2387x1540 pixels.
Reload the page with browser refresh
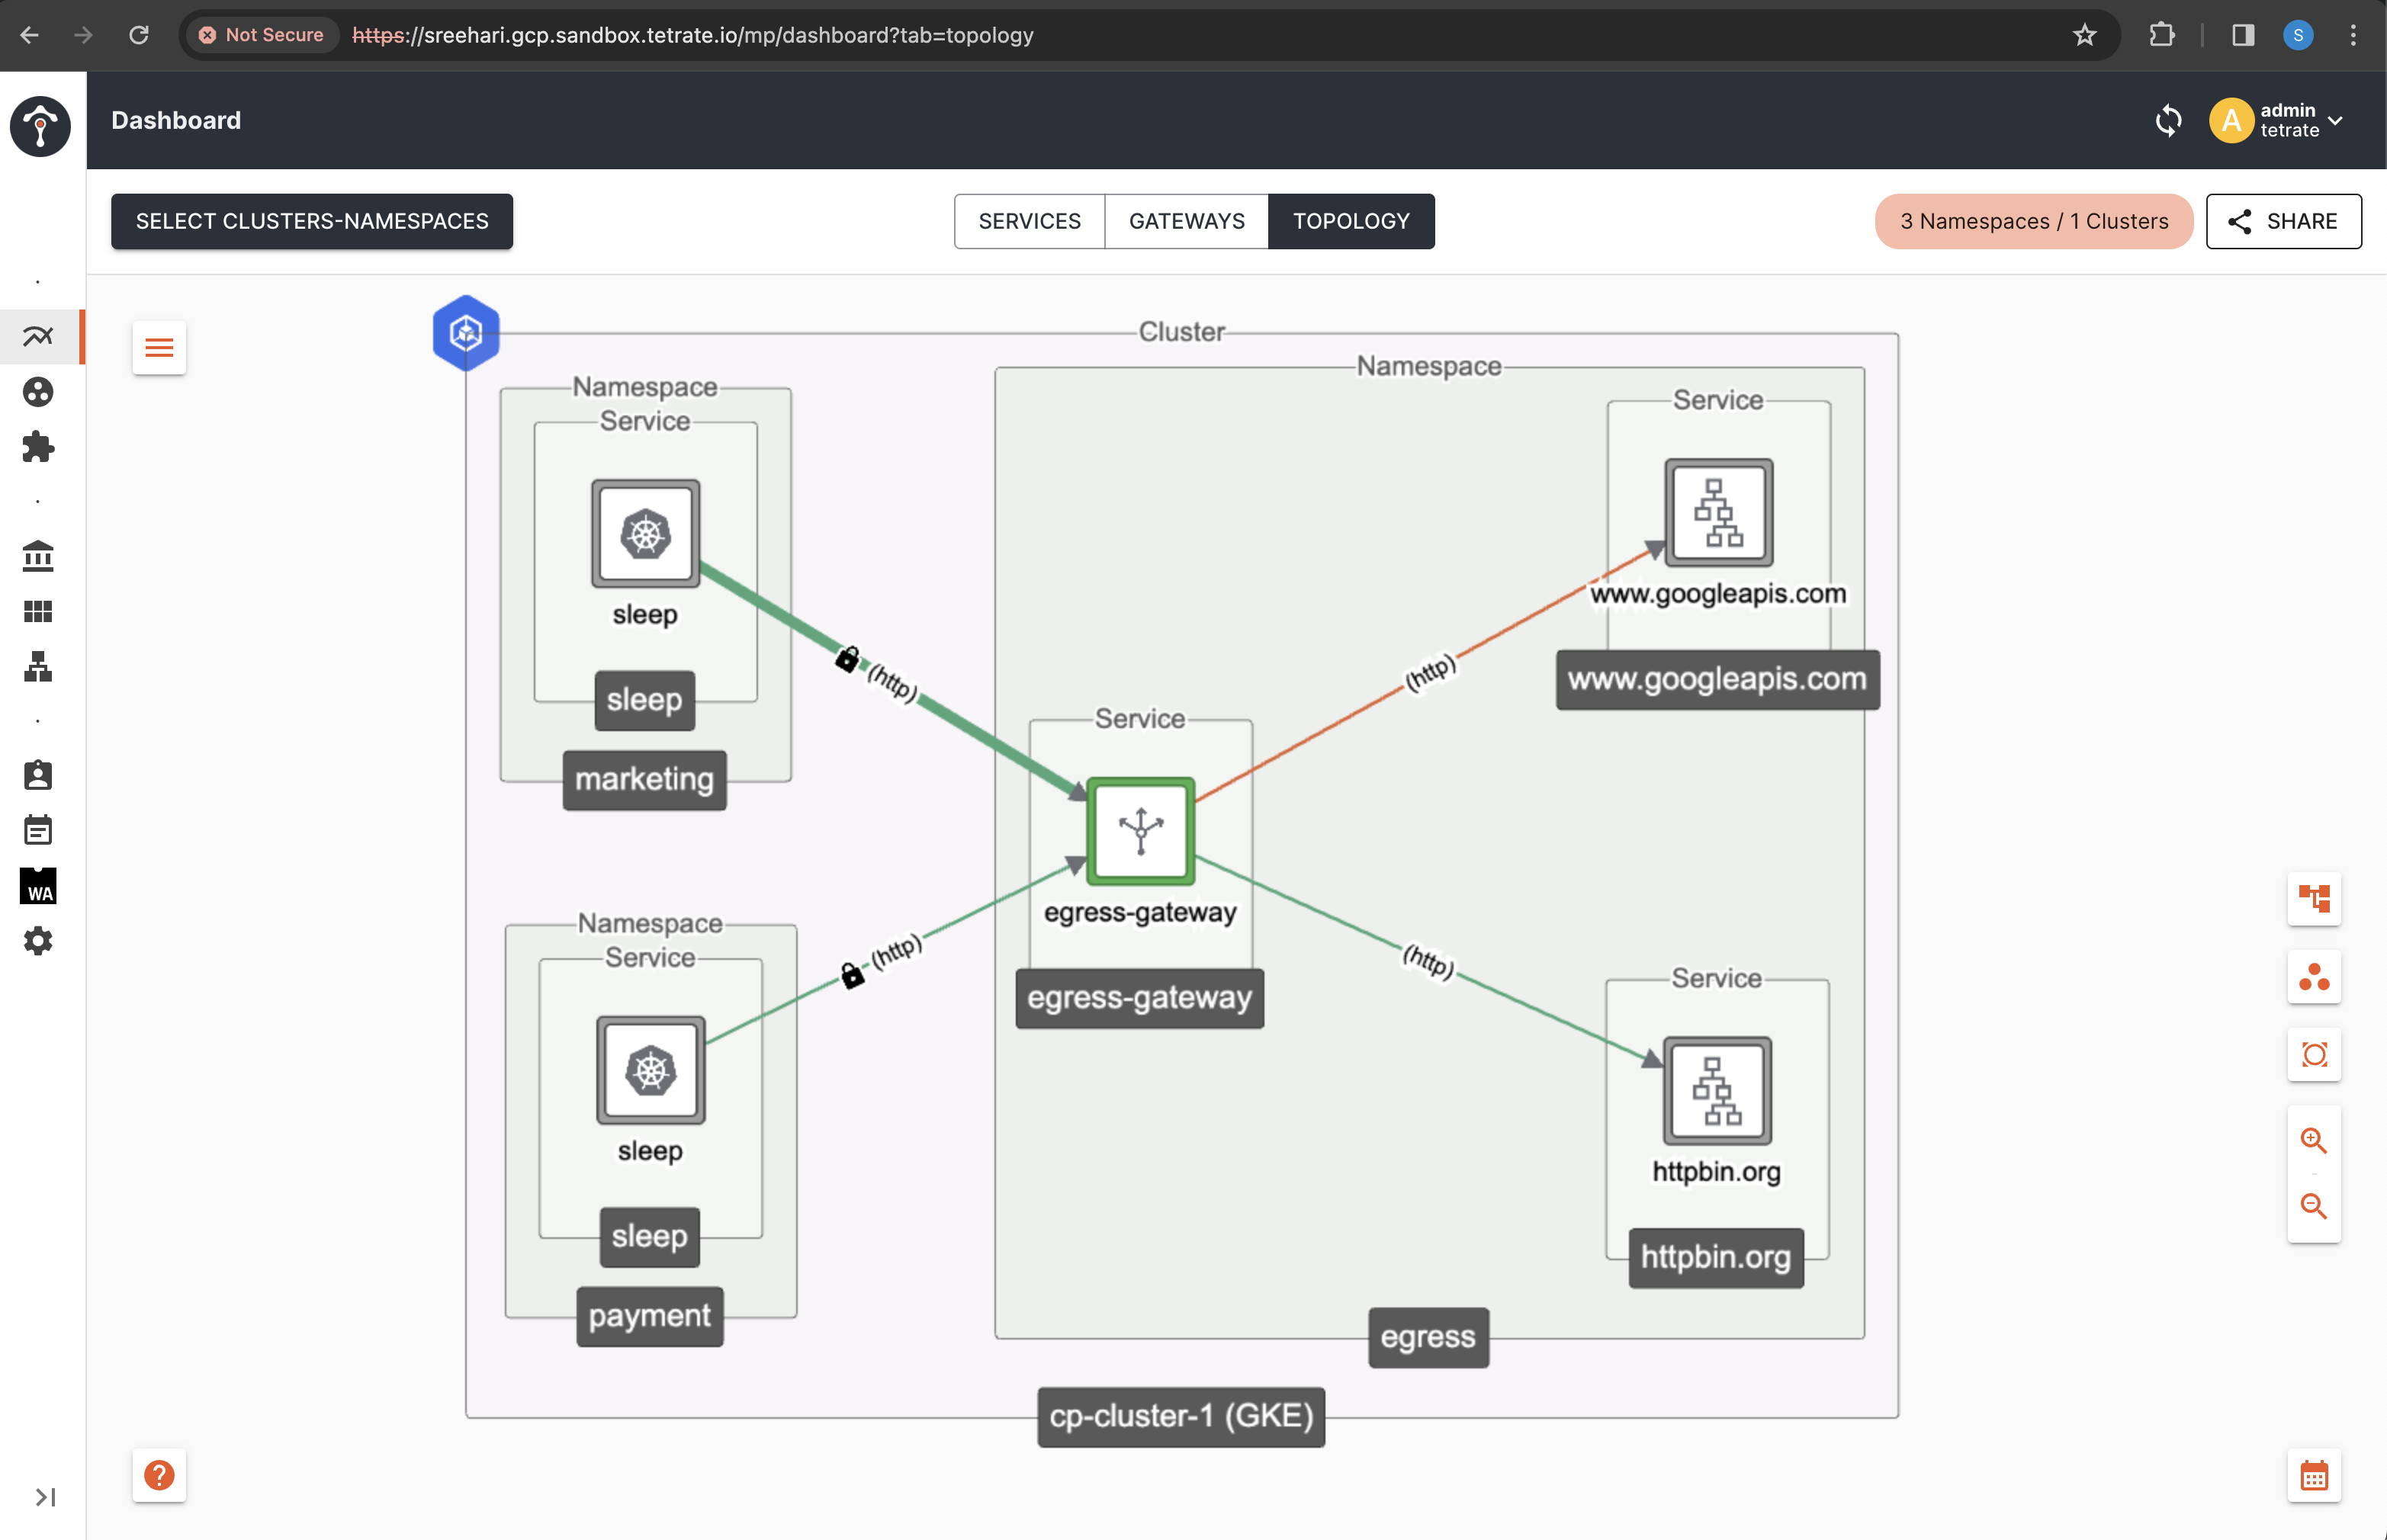[x=139, y=35]
